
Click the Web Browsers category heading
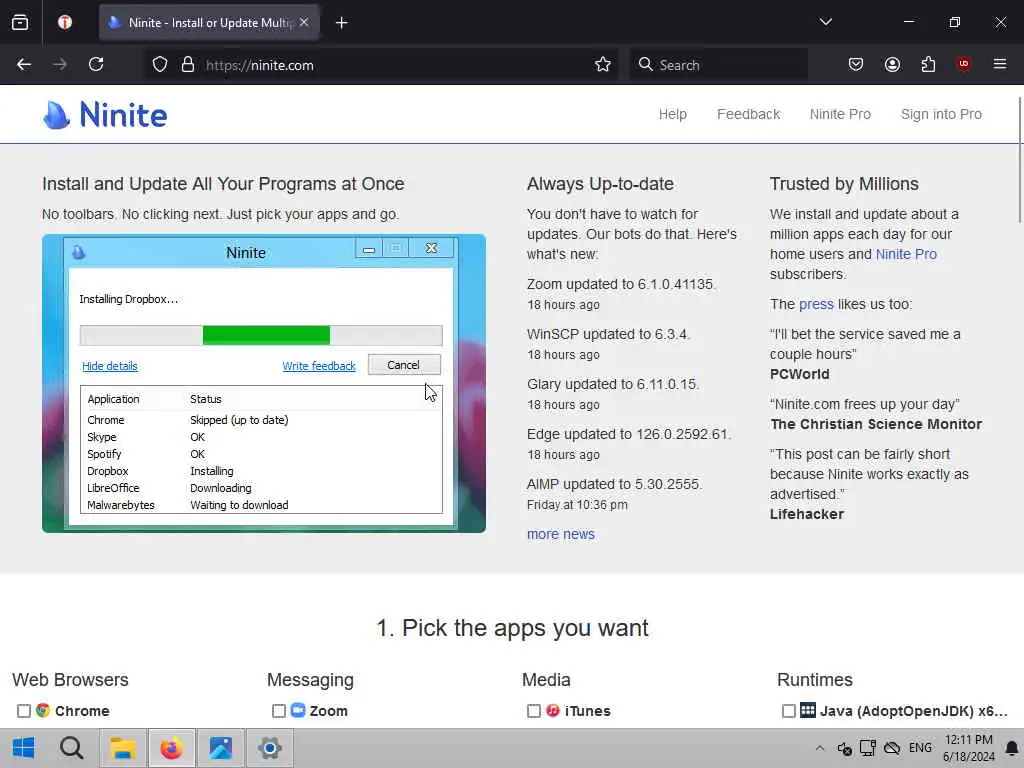click(71, 680)
